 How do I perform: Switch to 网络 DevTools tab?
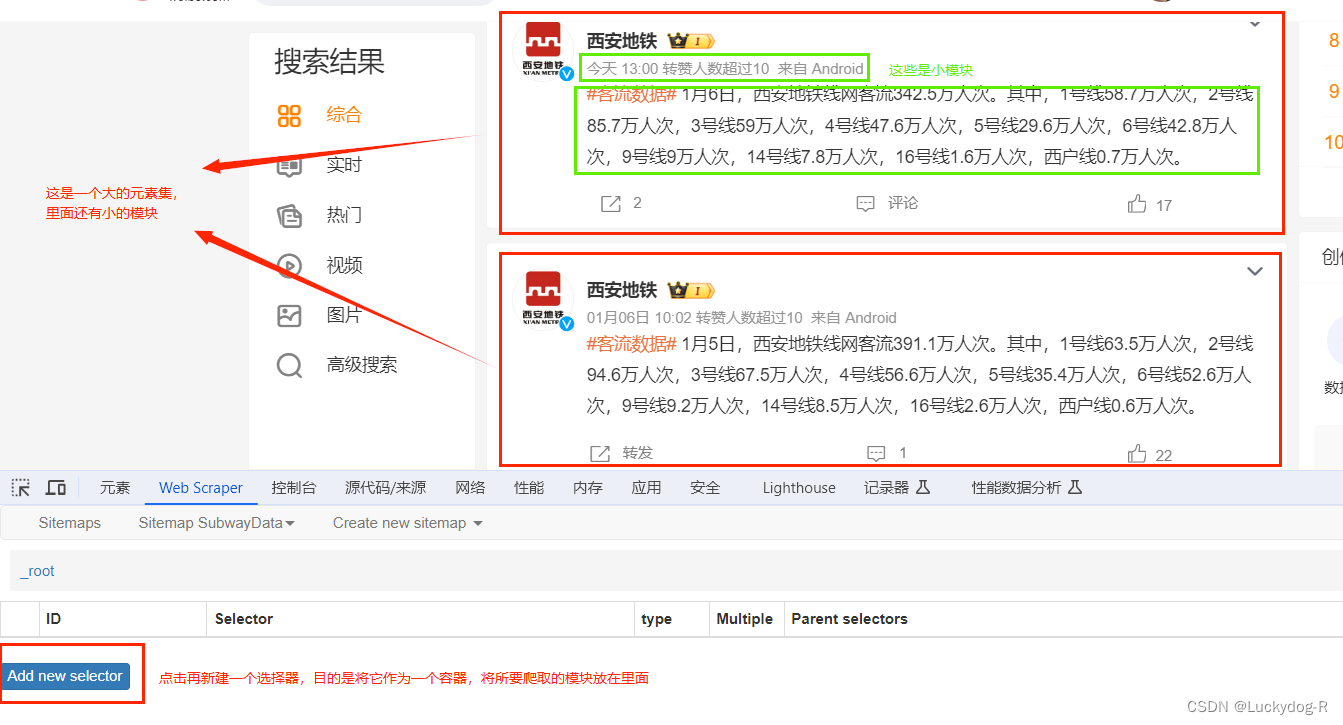[x=470, y=488]
